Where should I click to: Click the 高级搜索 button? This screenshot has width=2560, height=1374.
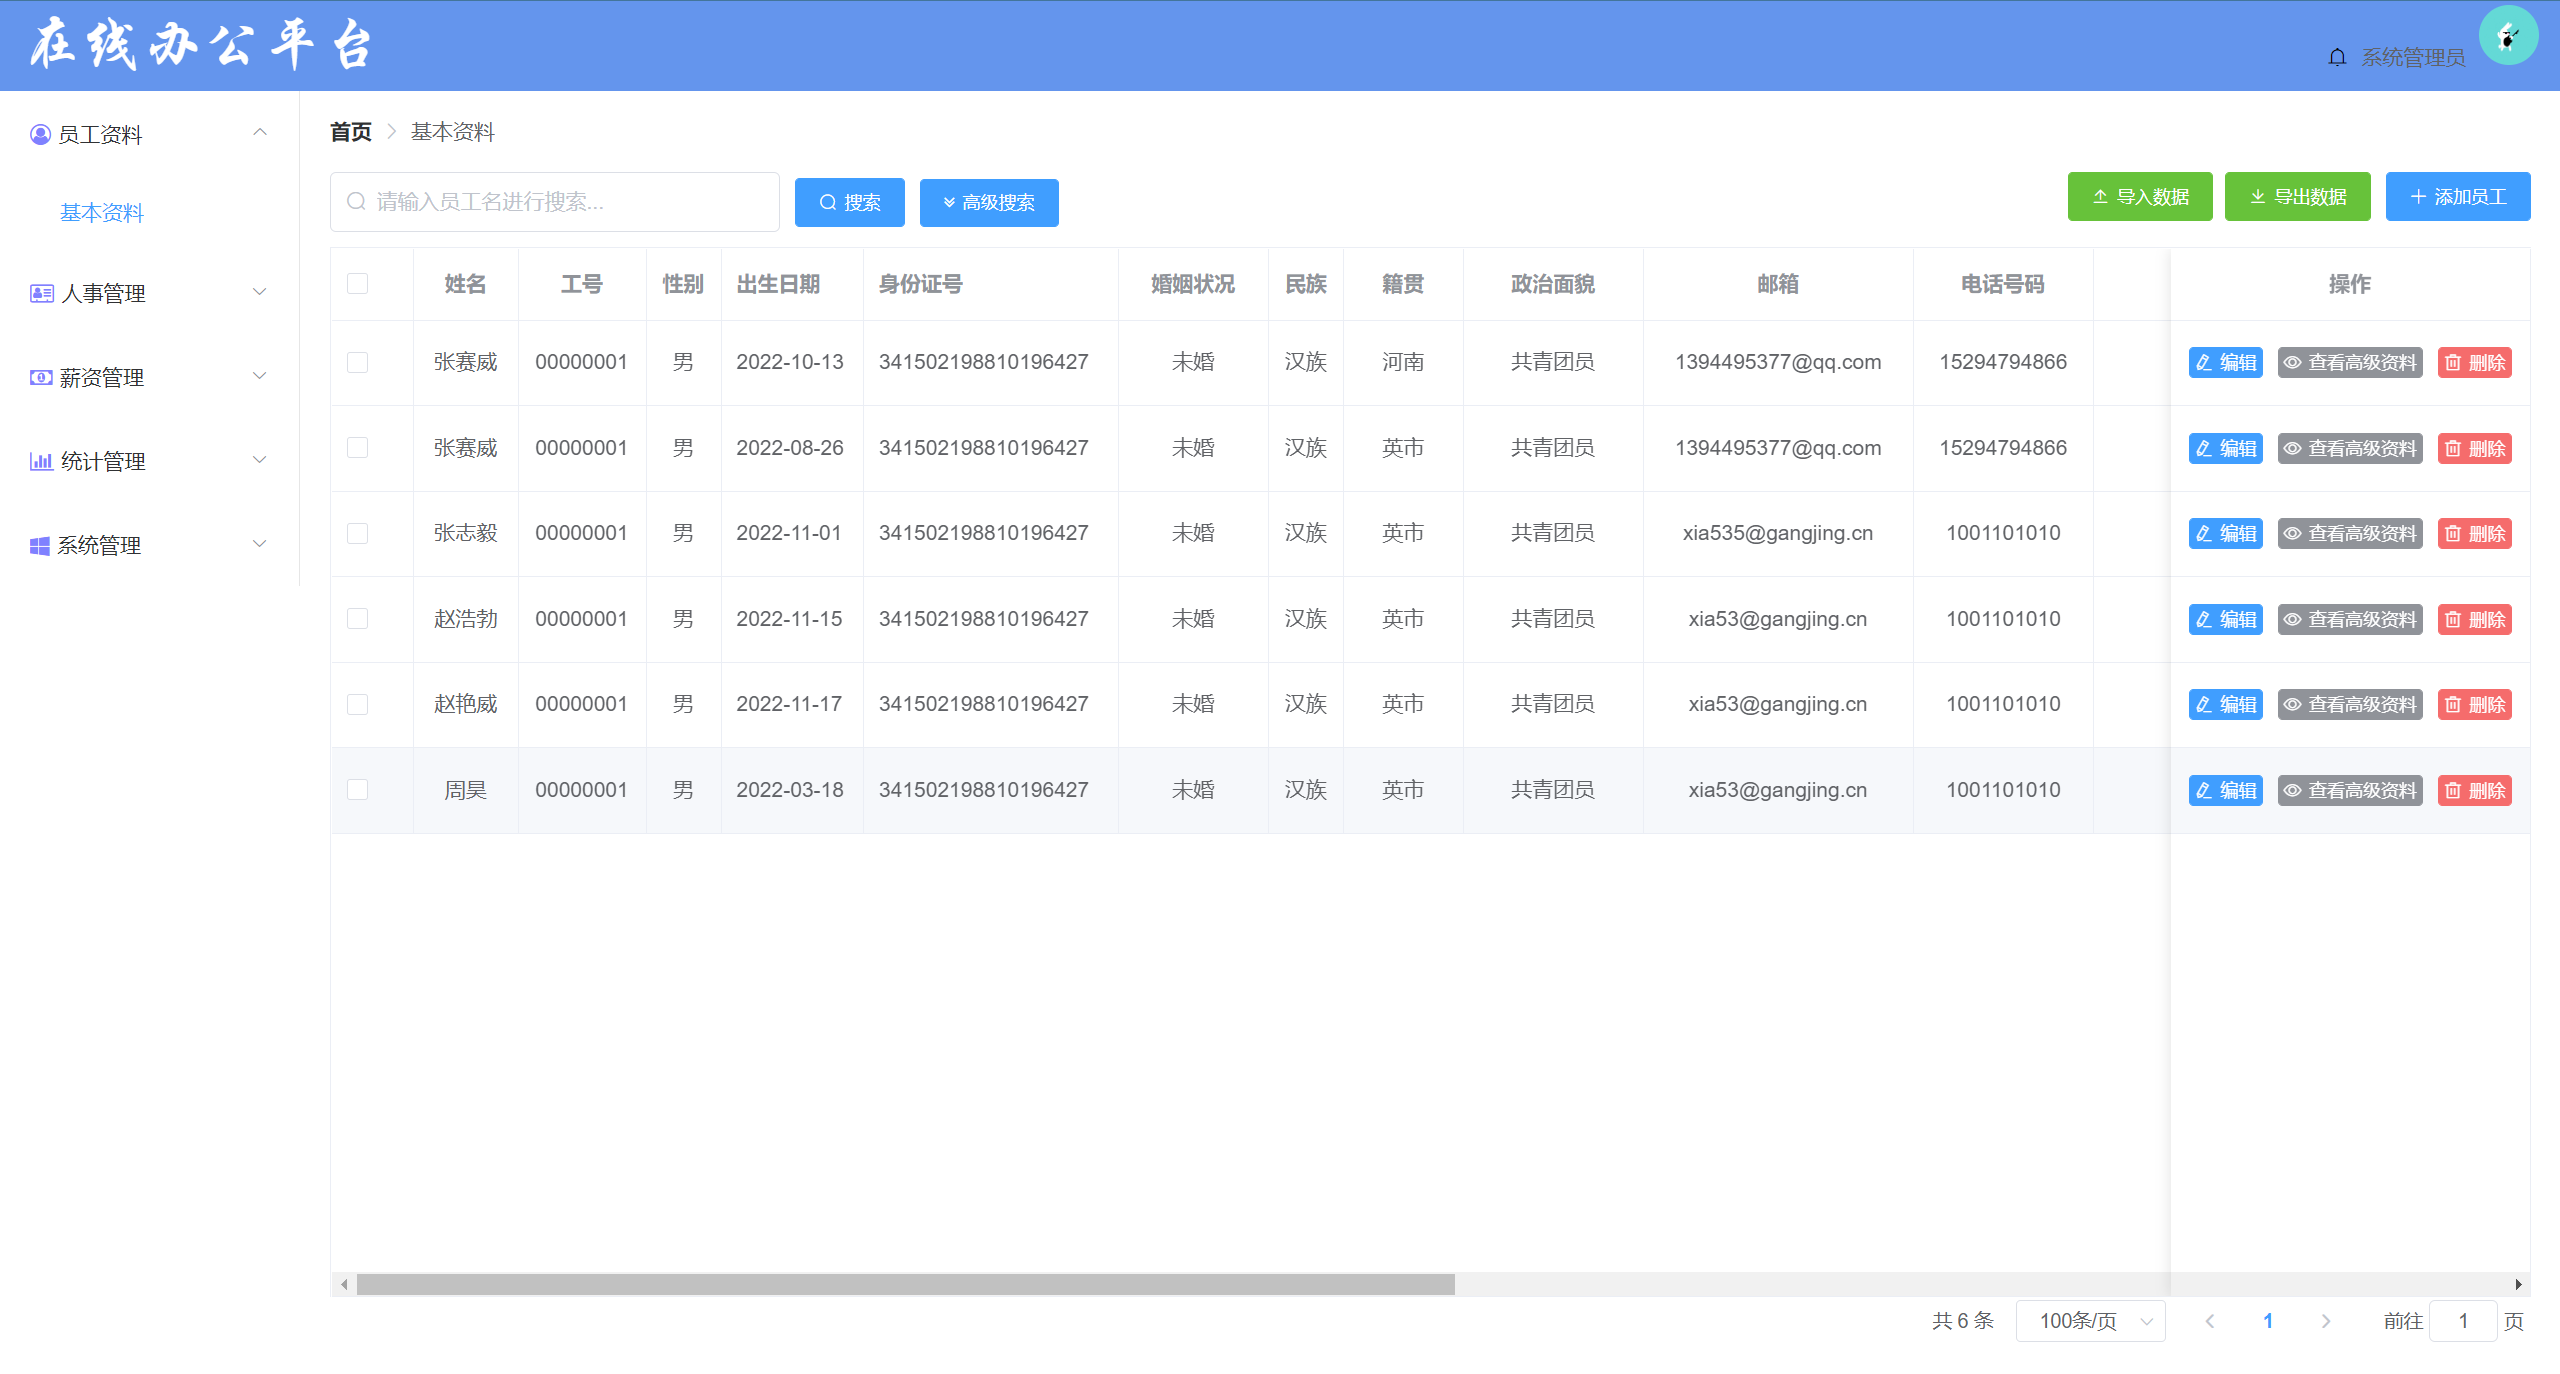[988, 203]
